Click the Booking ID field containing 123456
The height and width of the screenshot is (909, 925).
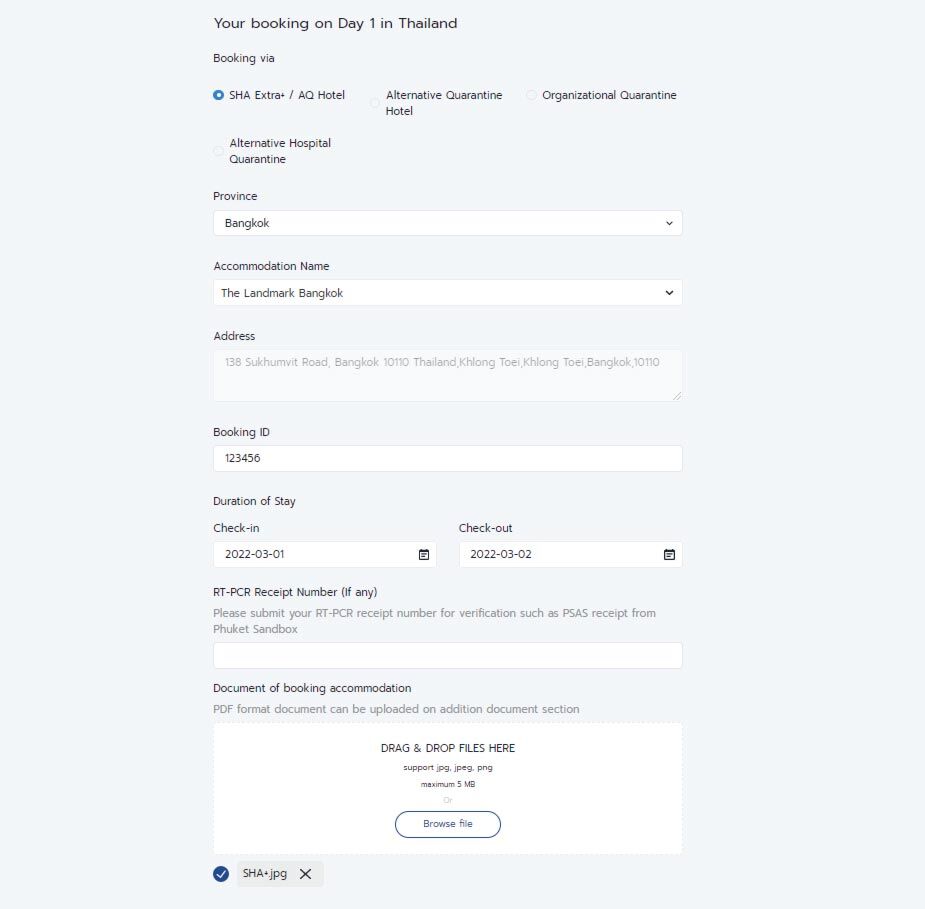pos(447,458)
